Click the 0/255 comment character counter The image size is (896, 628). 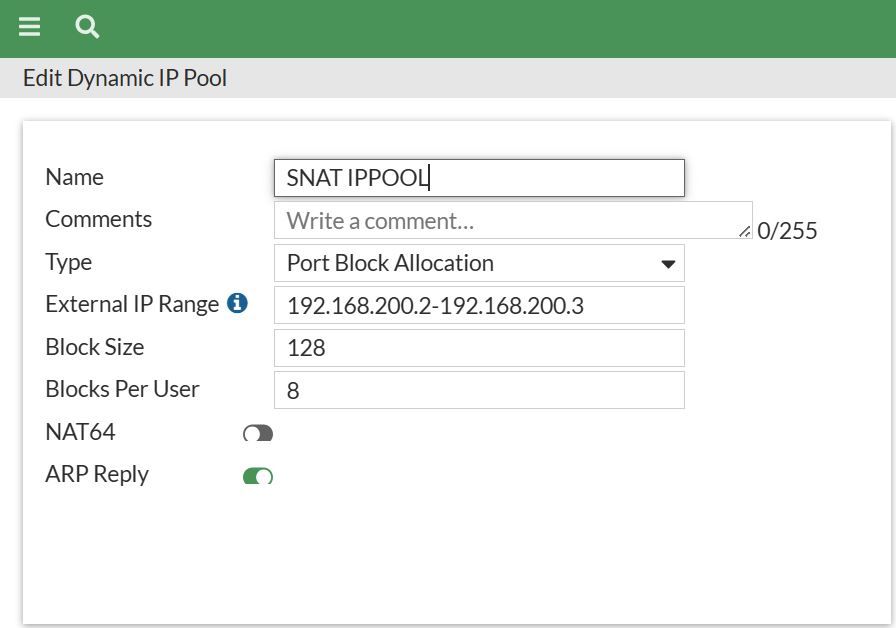pyautogui.click(x=787, y=231)
